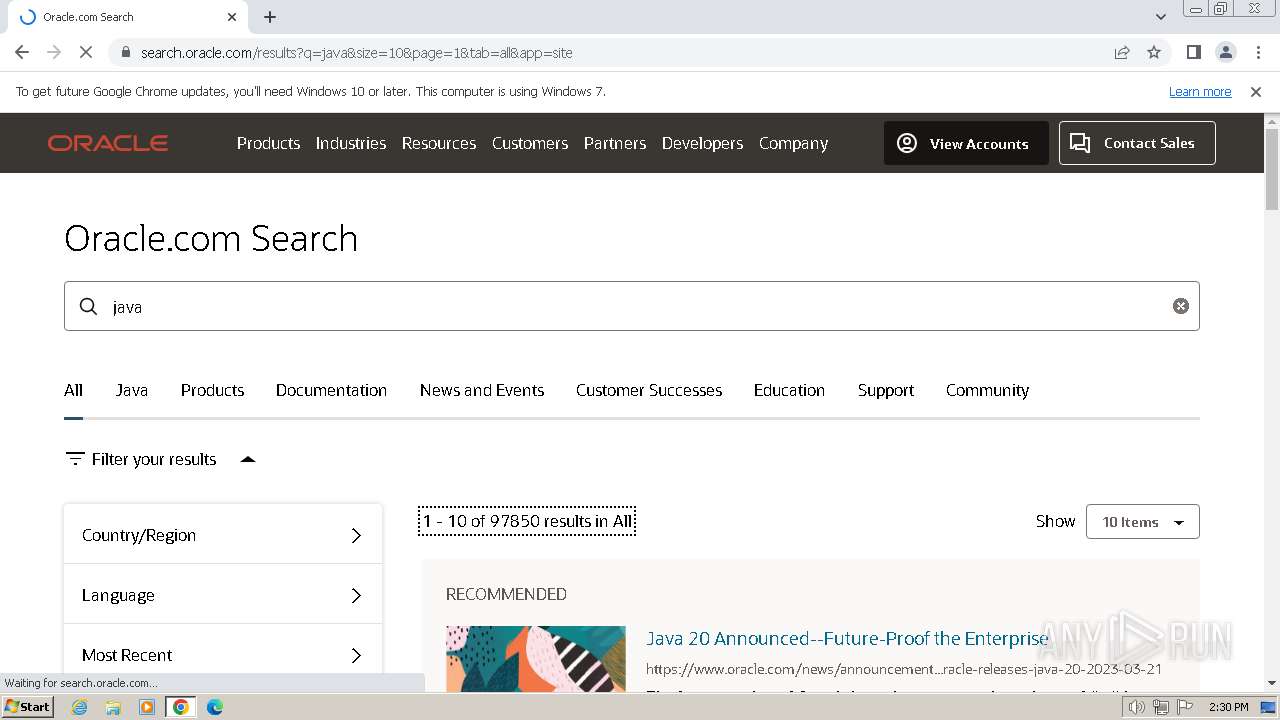Click the java search input field
This screenshot has width=1280, height=720.
[631, 306]
